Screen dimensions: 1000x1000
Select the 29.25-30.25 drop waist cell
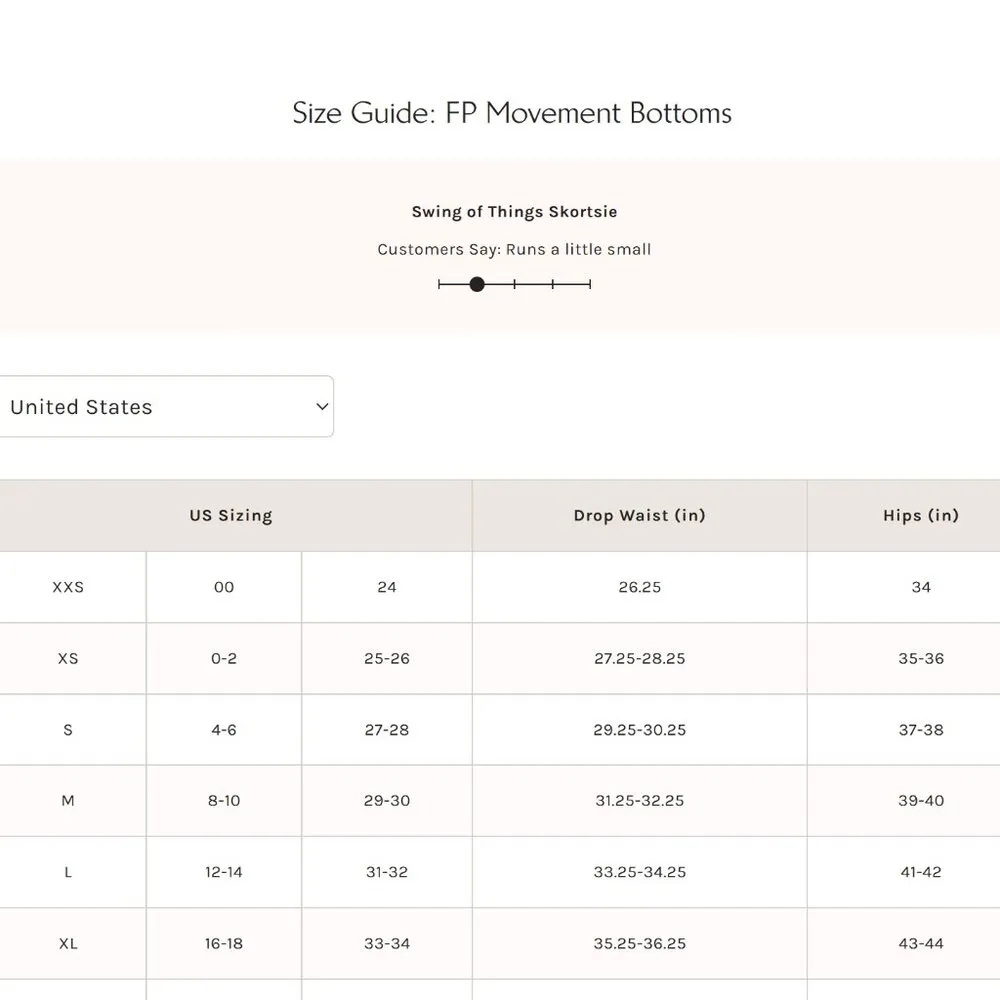click(640, 730)
